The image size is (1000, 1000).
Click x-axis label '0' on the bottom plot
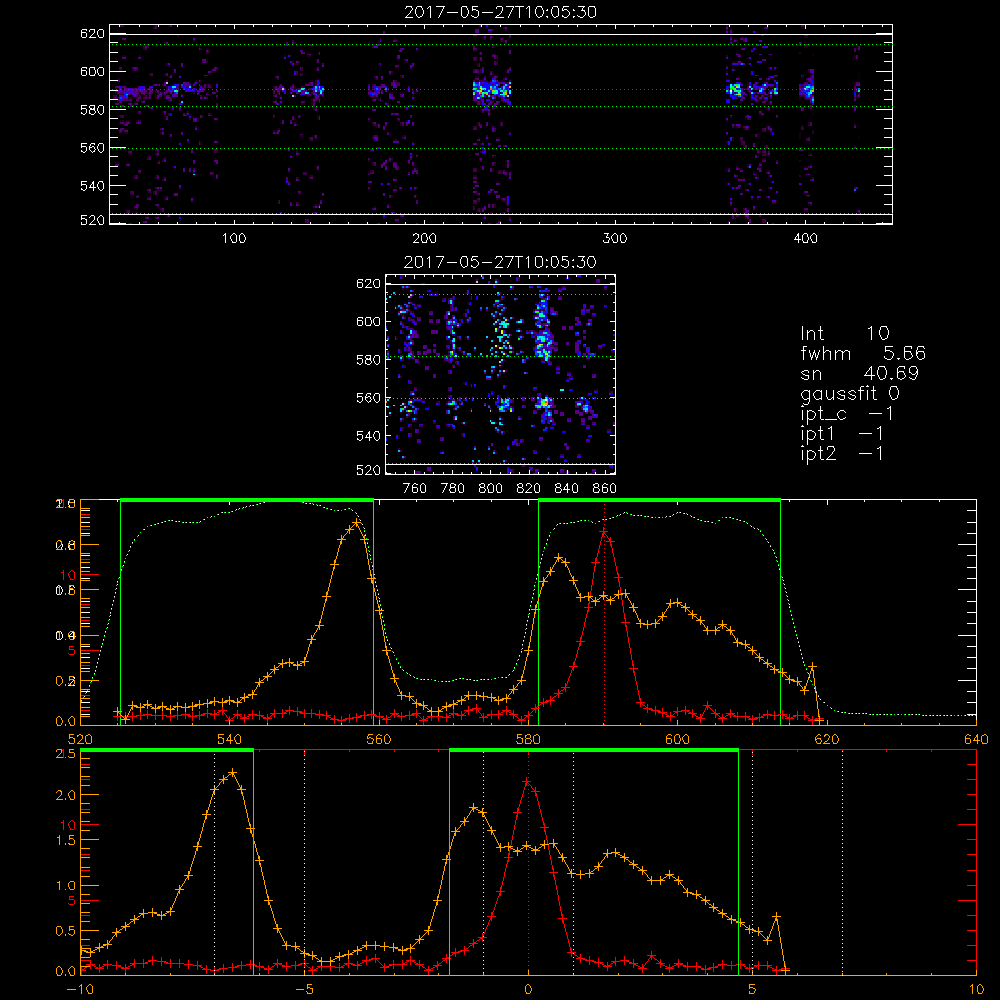tap(528, 990)
